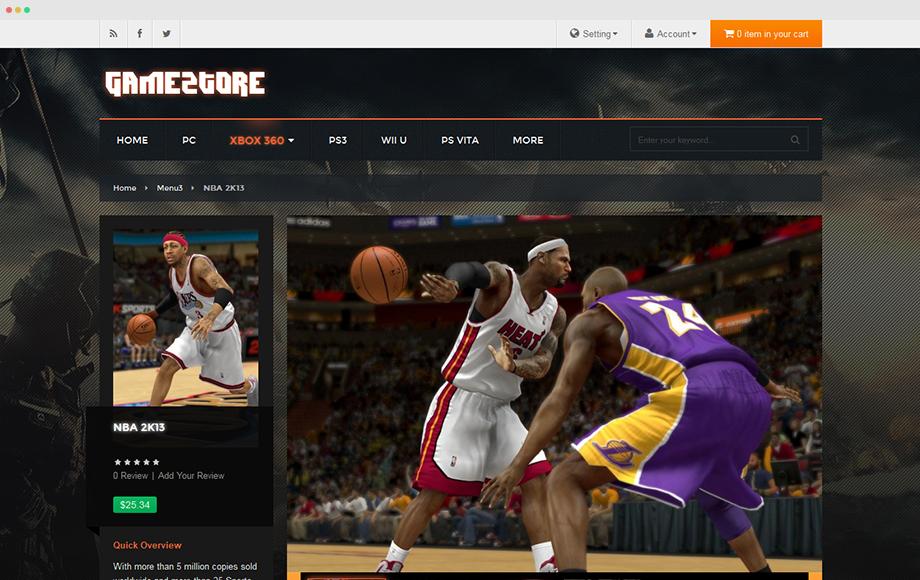View the 0 item in your cart button
This screenshot has width=920, height=580.
[x=766, y=33]
